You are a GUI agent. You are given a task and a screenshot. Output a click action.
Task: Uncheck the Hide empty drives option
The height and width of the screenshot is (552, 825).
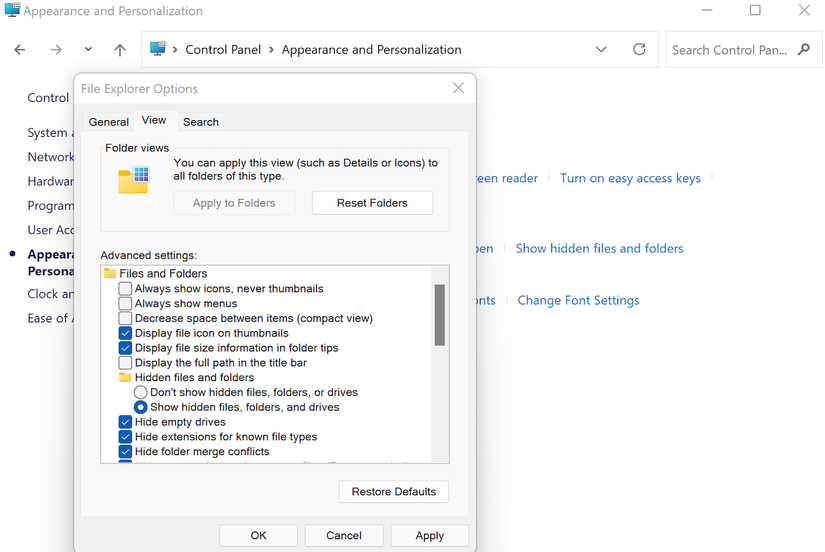125,422
